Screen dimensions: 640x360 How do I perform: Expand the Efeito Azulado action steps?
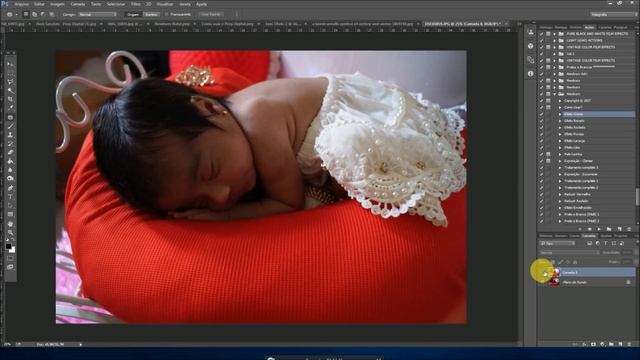tap(560, 127)
